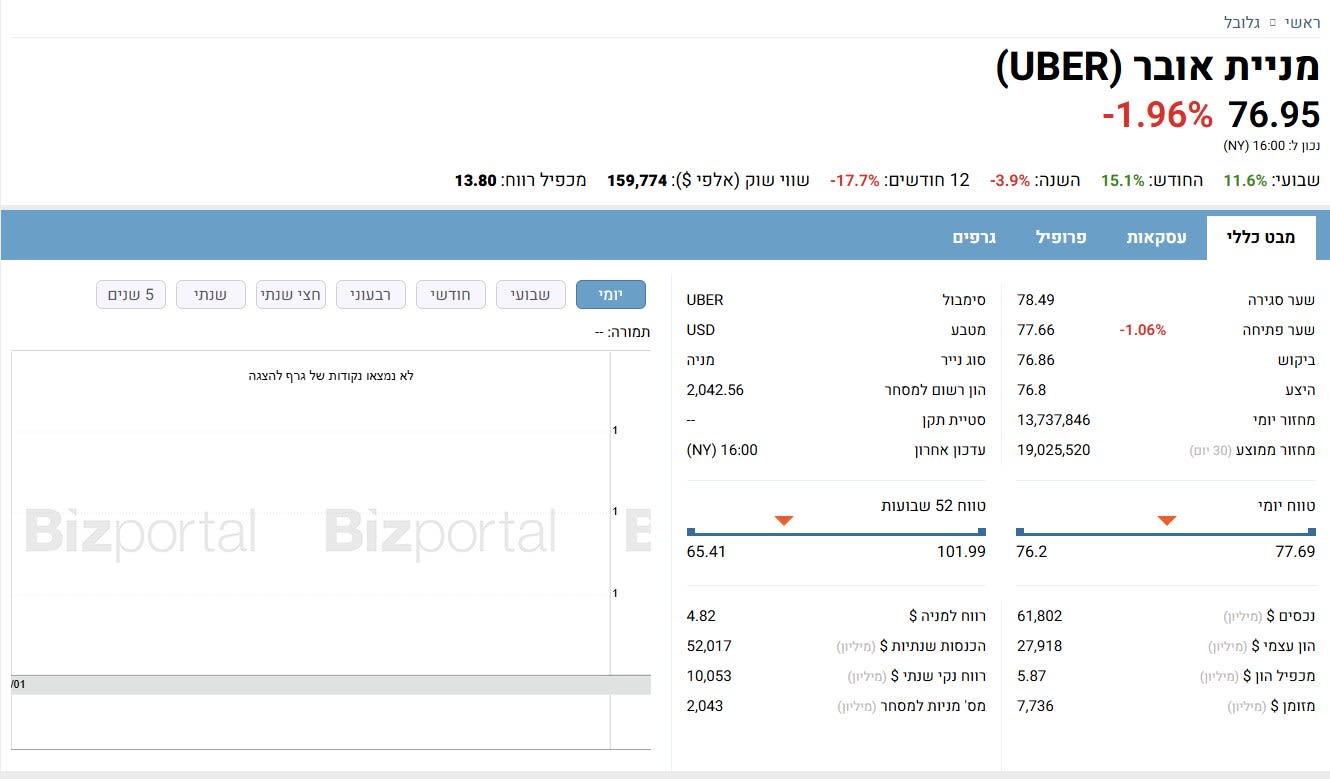Select the חצי שנתי chart range button
The image size is (1330, 779).
291,295
